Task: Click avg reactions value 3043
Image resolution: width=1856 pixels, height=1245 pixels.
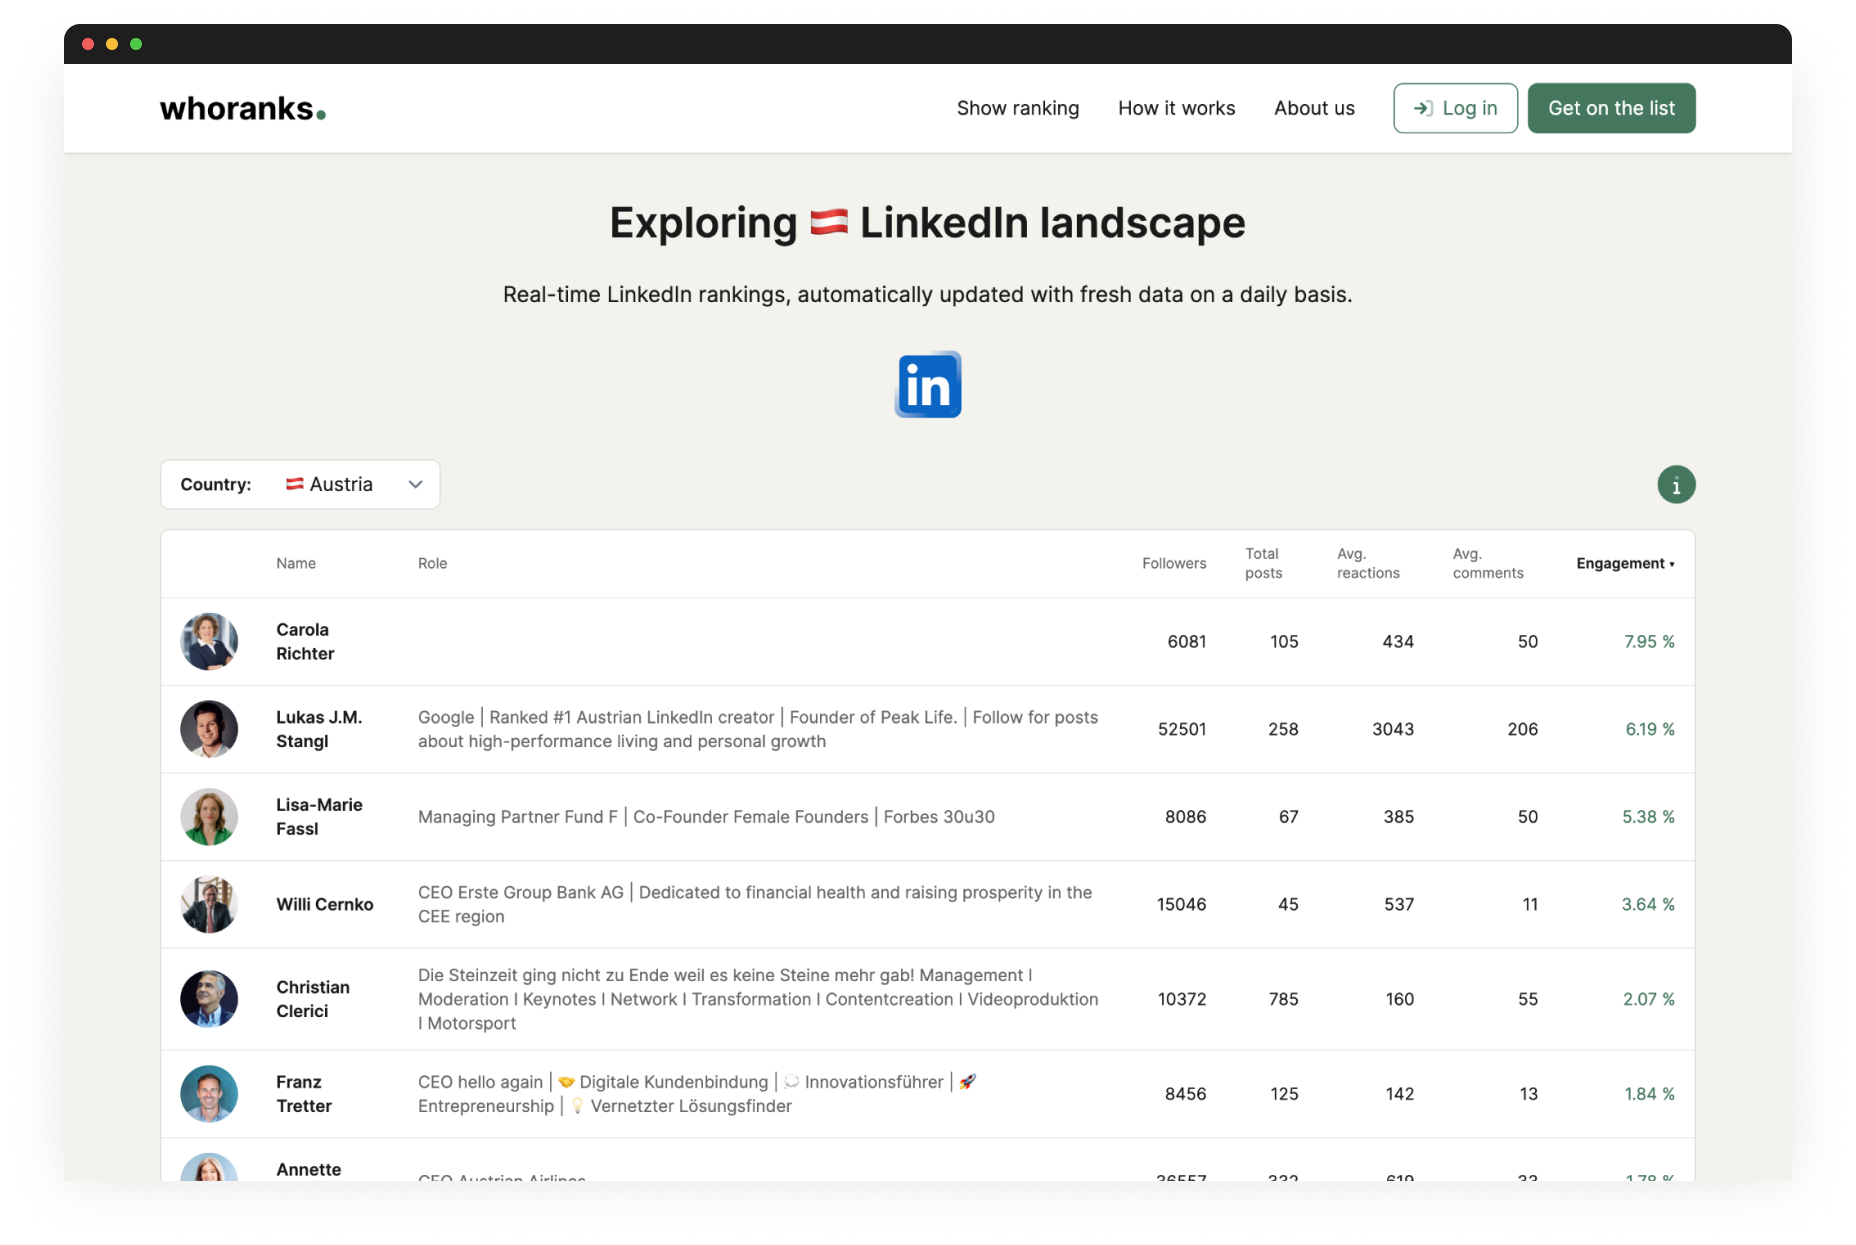Action: pyautogui.click(x=1393, y=729)
